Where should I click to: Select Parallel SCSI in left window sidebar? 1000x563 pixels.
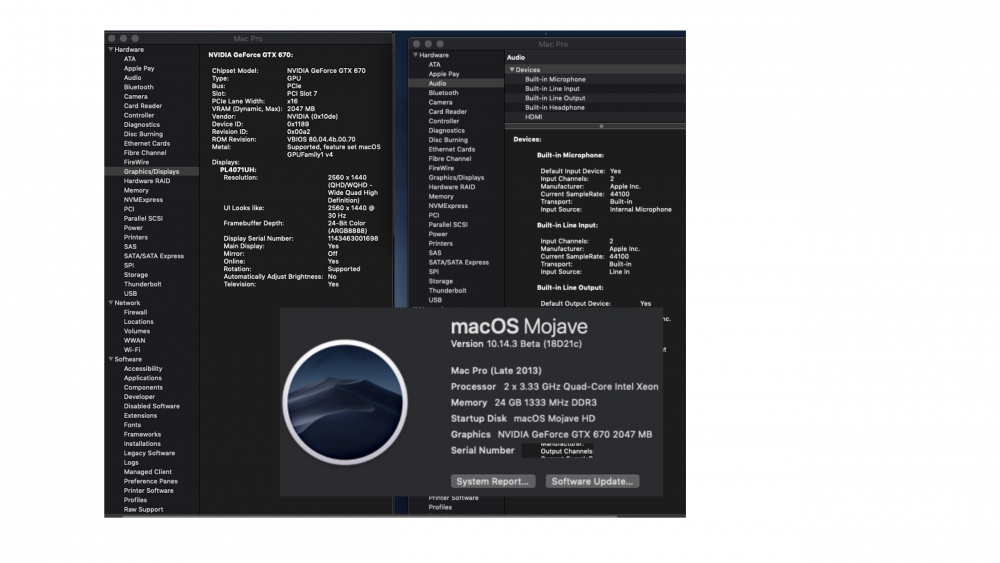click(143, 219)
